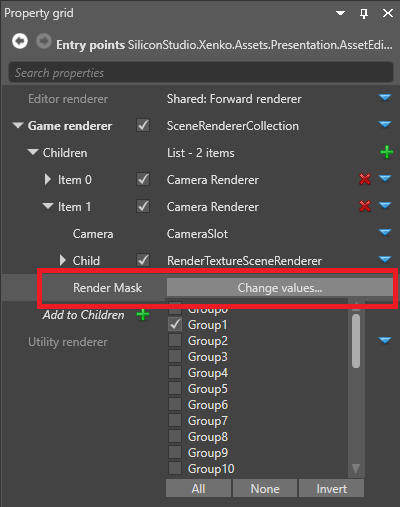Open the Game renderer type dropdown
Image resolution: width=400 pixels, height=507 pixels.
[385, 124]
